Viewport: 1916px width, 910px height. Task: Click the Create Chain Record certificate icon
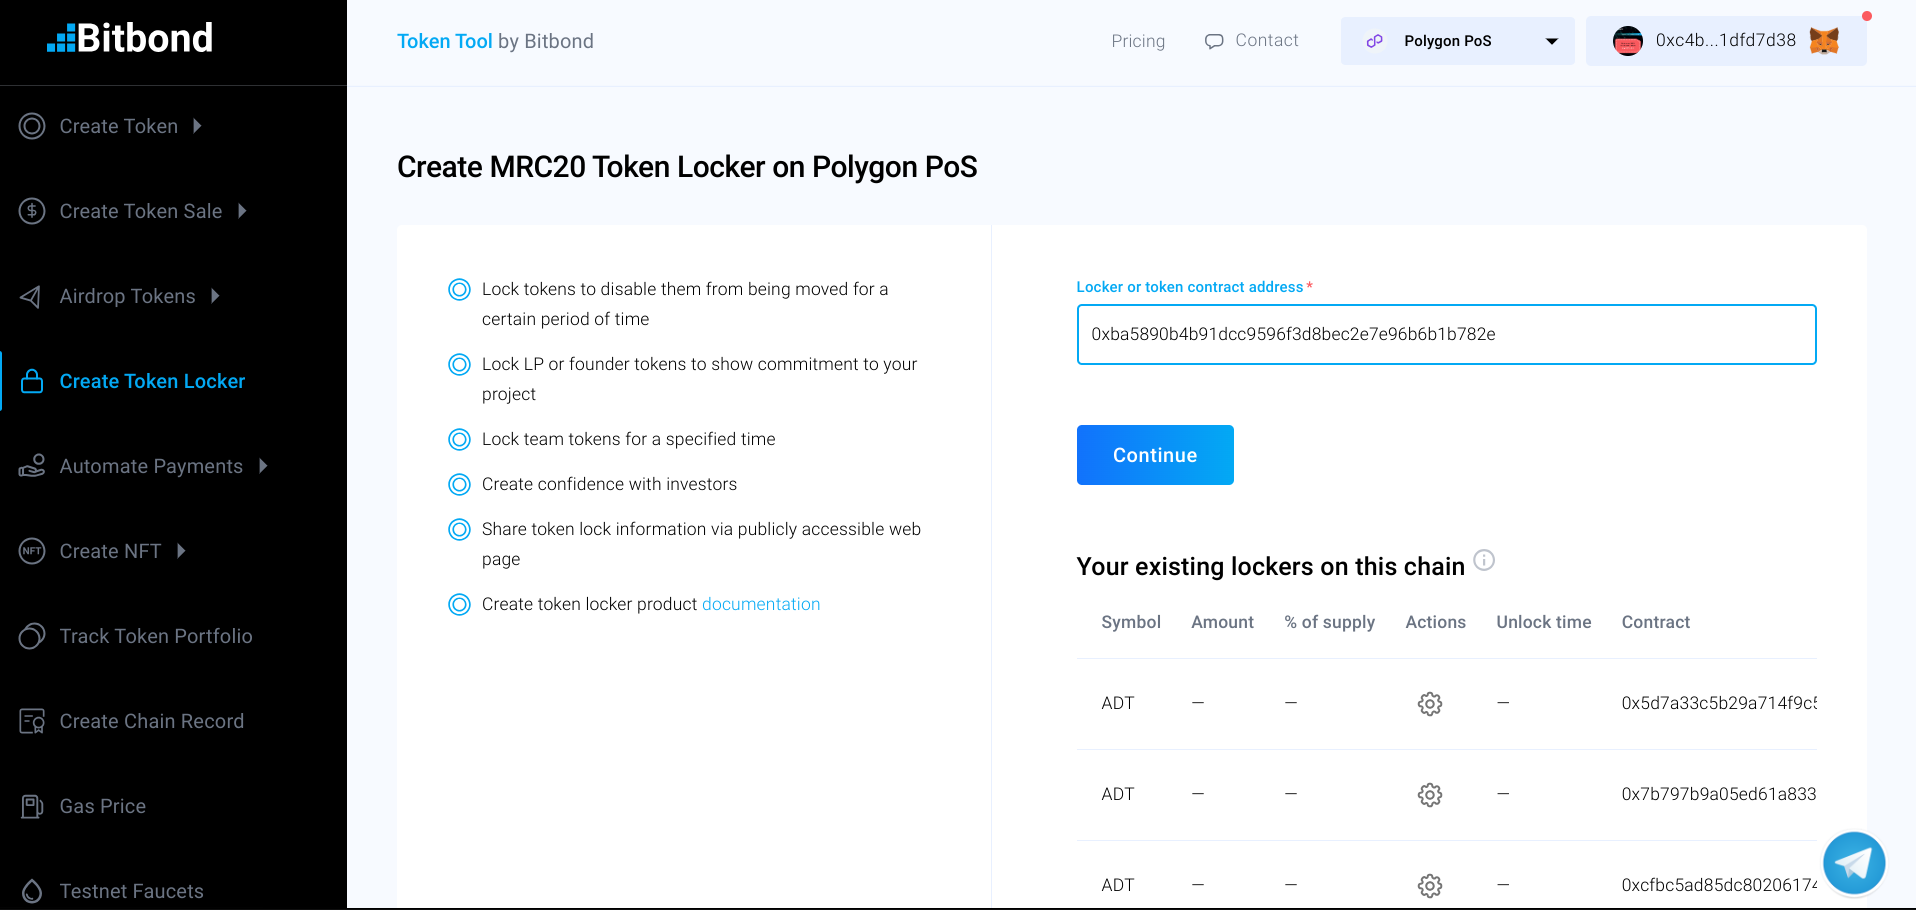tap(32, 721)
